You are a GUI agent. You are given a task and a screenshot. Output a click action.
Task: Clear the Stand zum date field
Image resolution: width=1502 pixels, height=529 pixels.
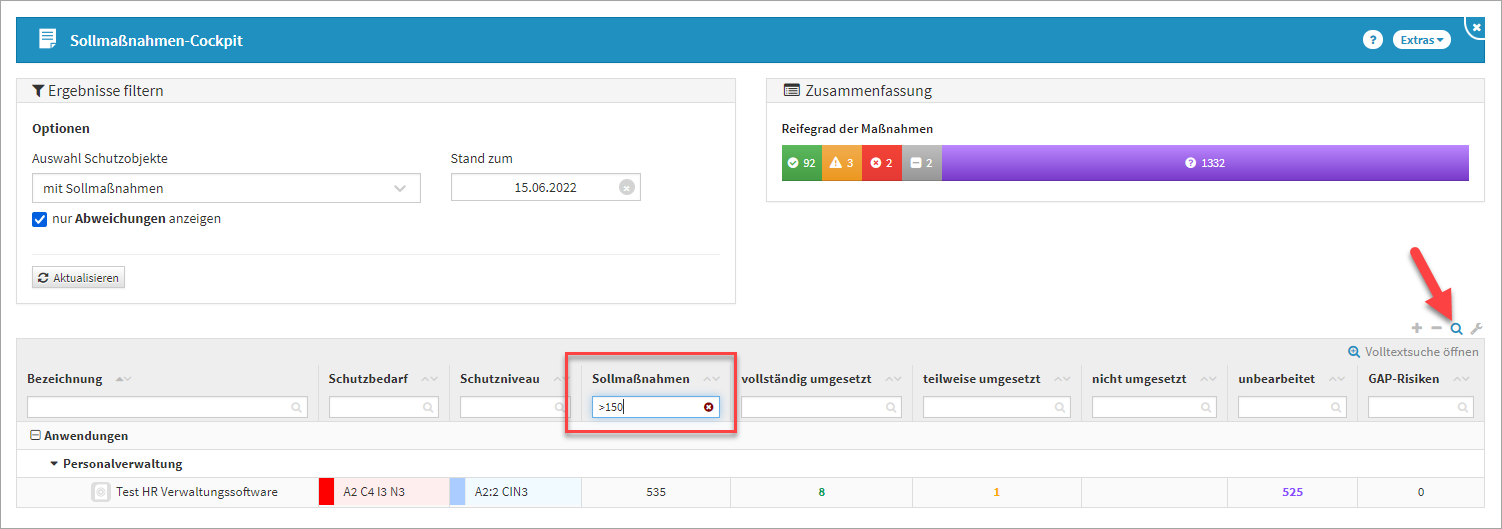pyautogui.click(x=626, y=188)
